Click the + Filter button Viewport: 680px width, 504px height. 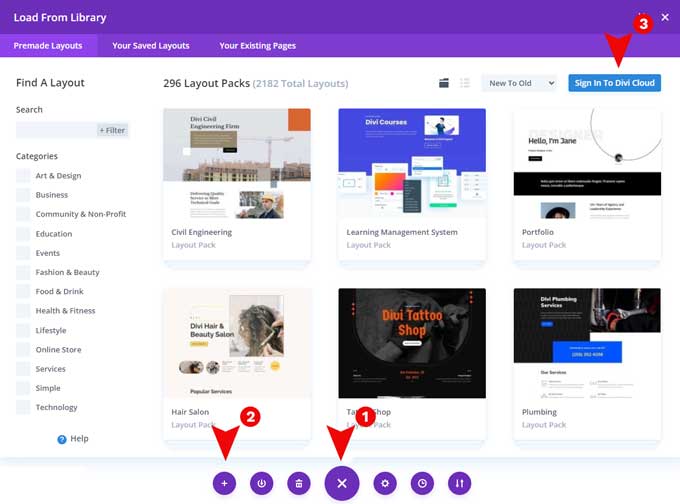pyautogui.click(x=112, y=130)
